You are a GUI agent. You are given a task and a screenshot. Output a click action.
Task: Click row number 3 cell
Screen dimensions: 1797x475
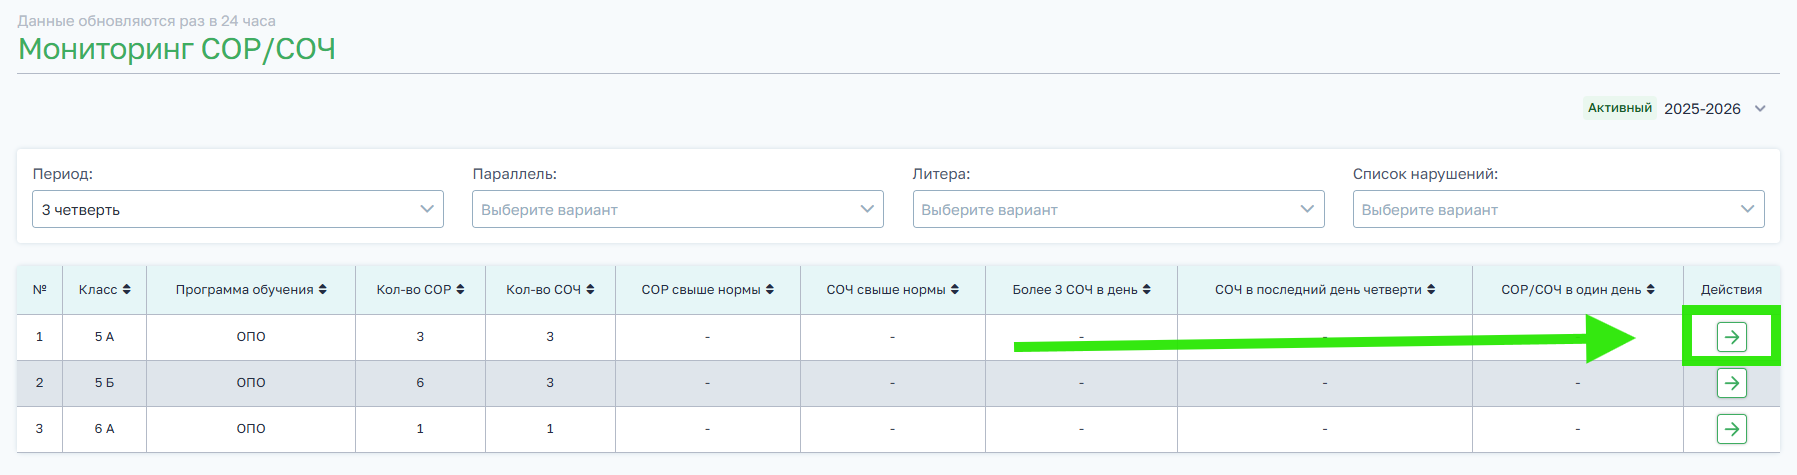(x=40, y=429)
